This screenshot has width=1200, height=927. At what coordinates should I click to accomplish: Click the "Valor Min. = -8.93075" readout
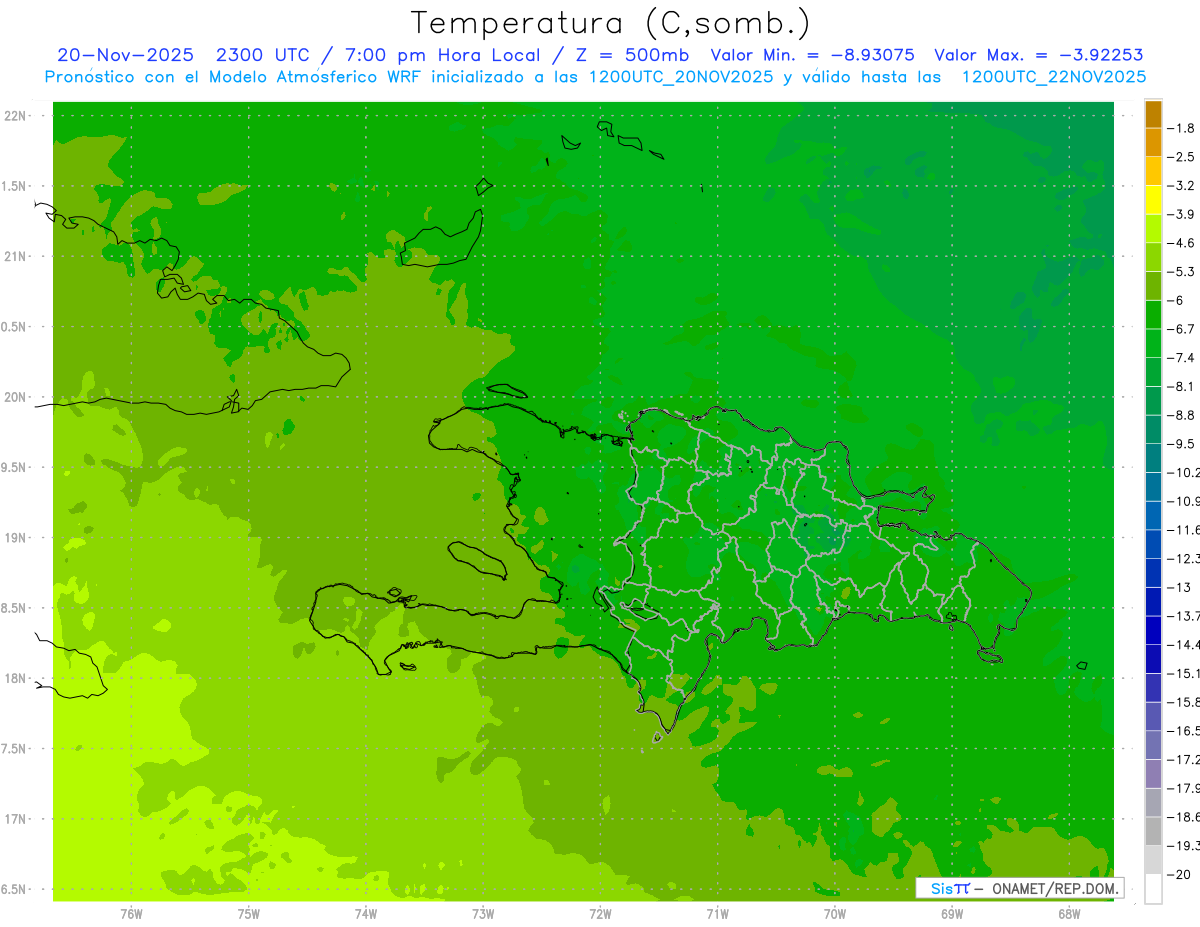pos(812,55)
